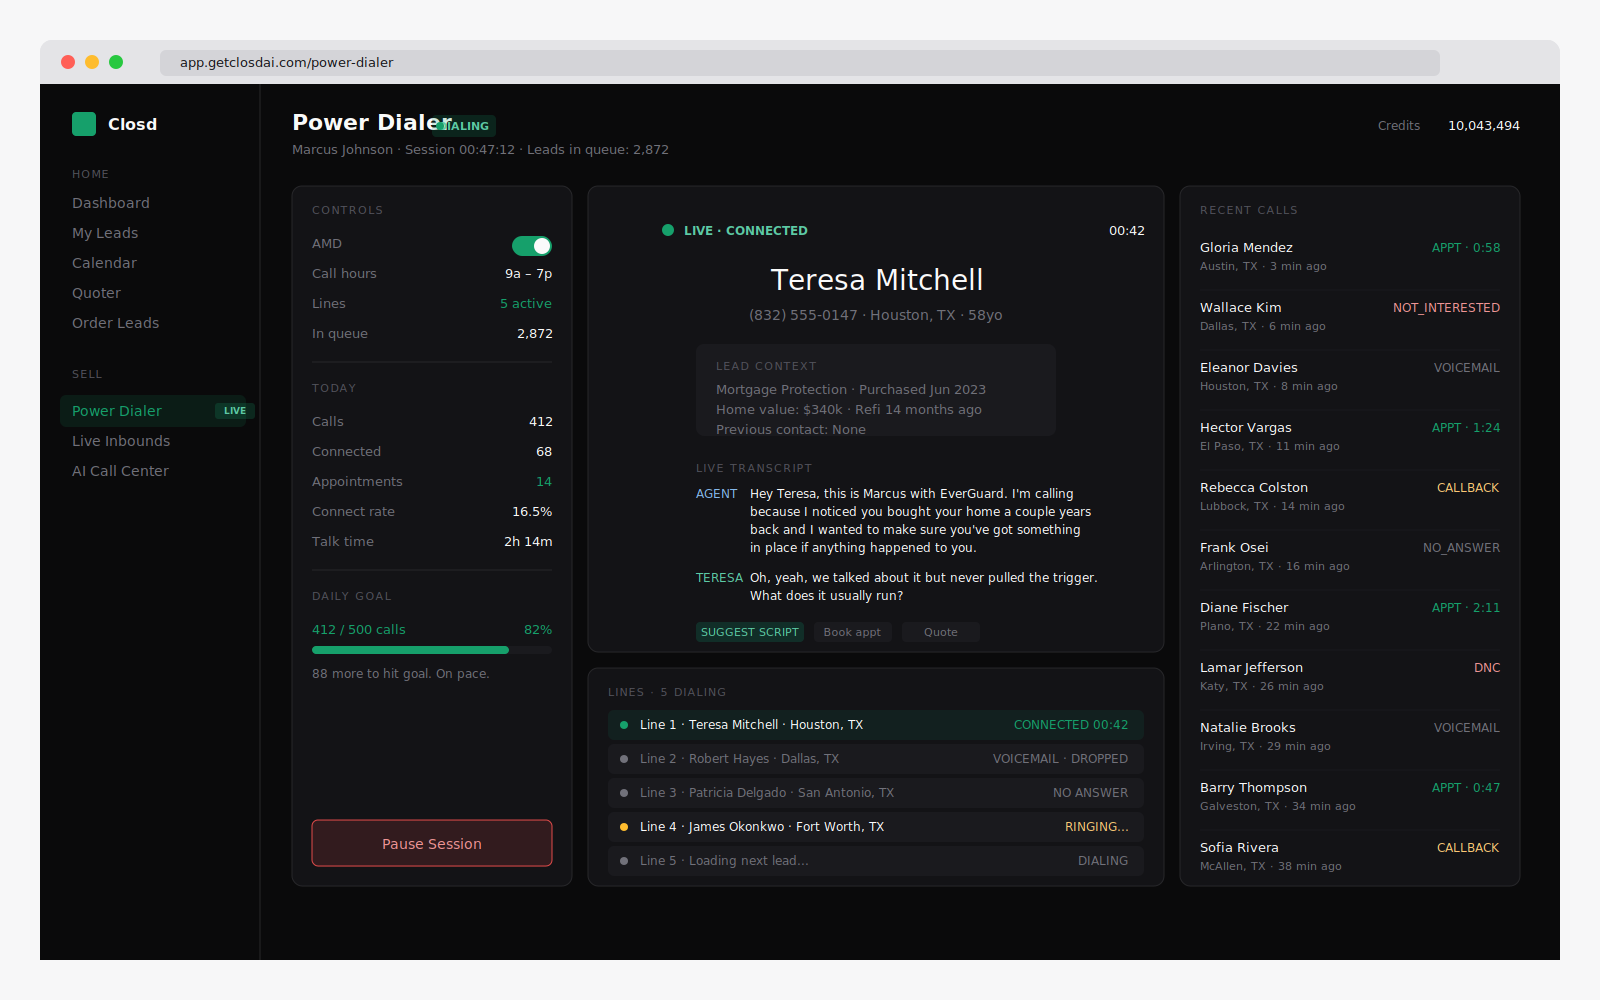Click the green Closd logo icon
This screenshot has width=1600, height=1000.
click(x=84, y=124)
